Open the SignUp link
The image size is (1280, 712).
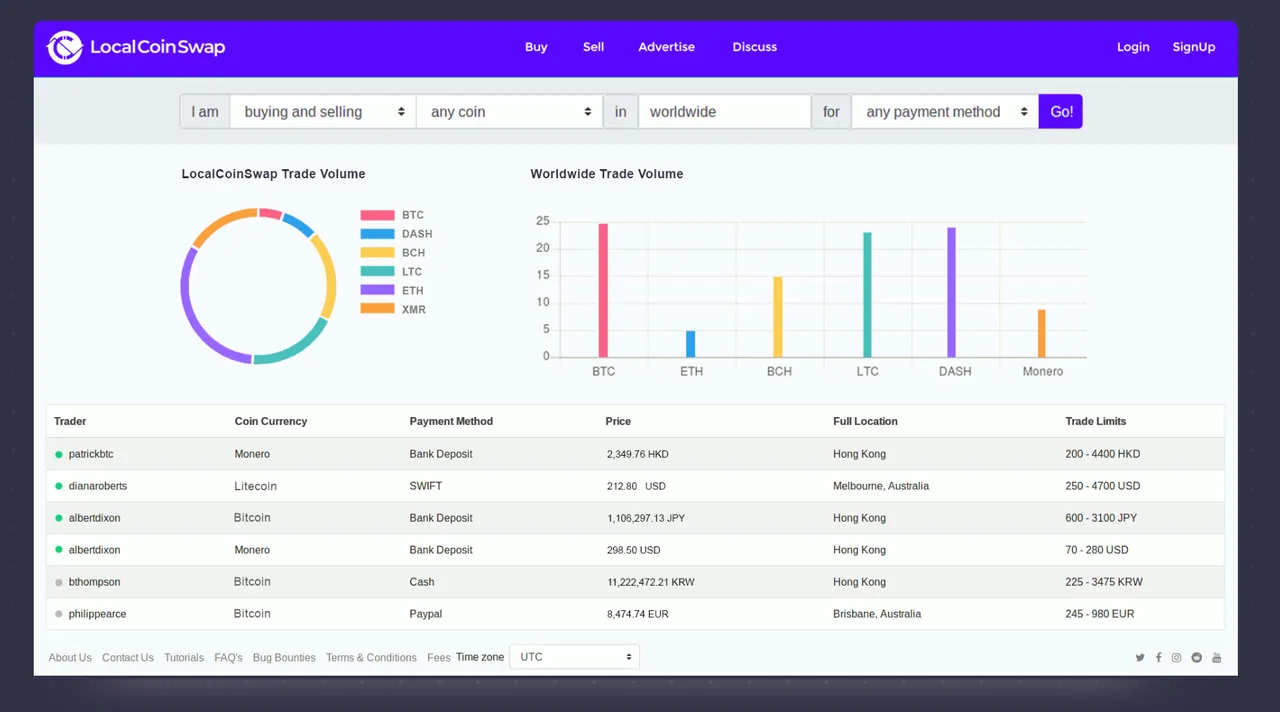click(1194, 47)
